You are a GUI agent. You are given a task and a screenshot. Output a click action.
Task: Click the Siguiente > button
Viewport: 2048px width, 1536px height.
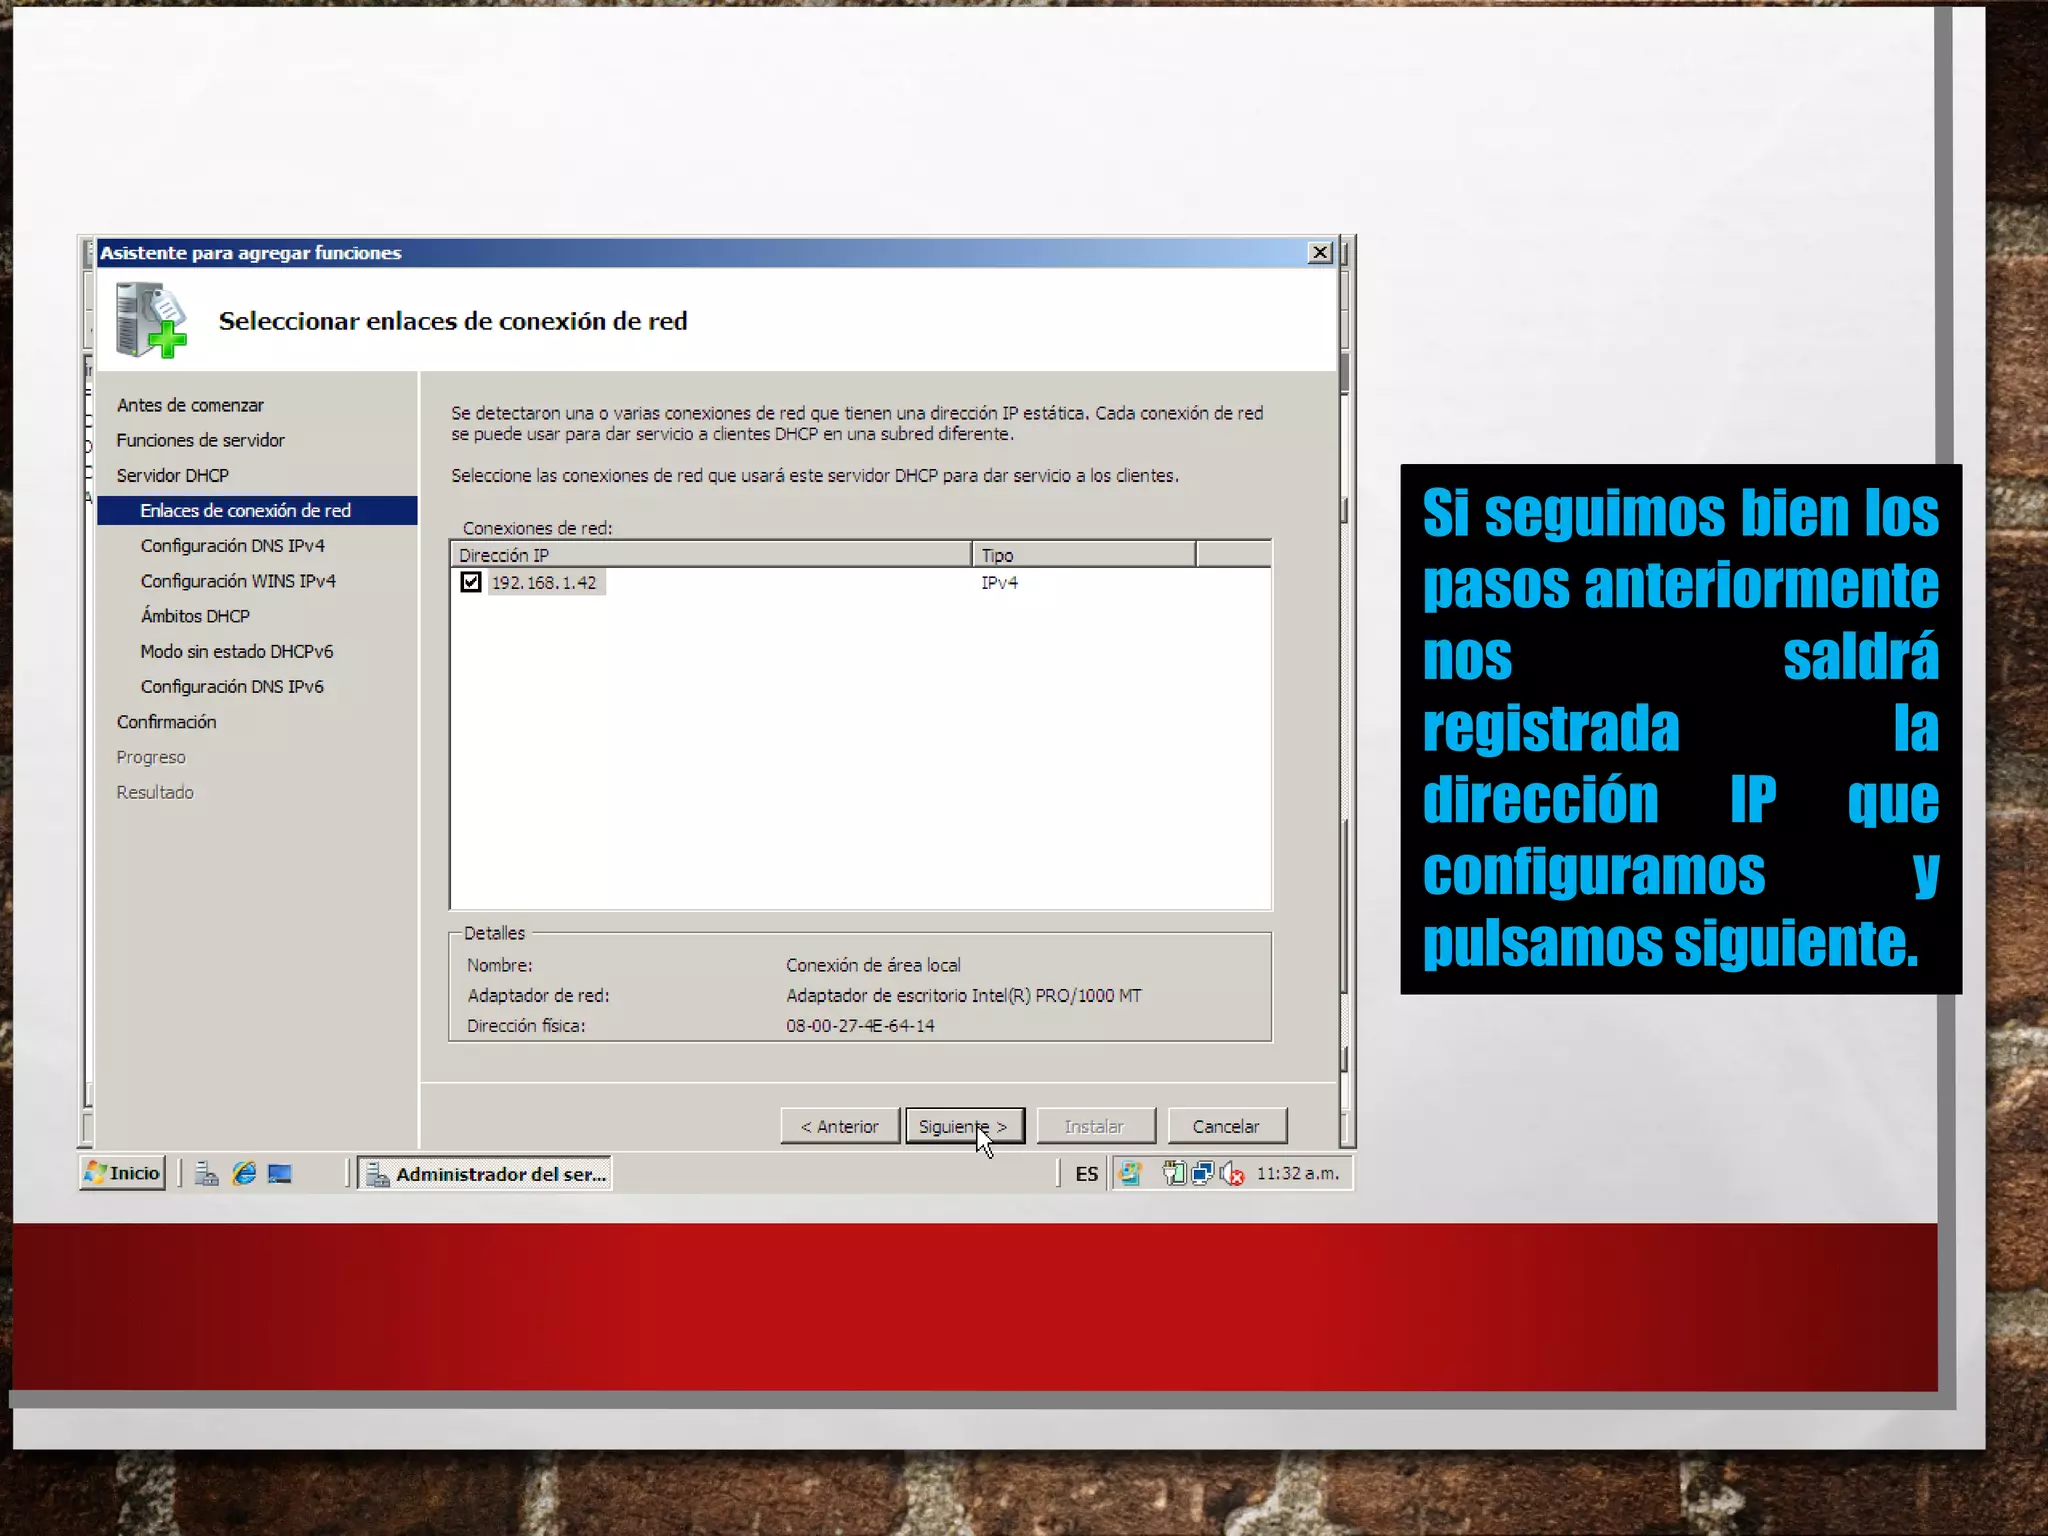pos(964,1126)
